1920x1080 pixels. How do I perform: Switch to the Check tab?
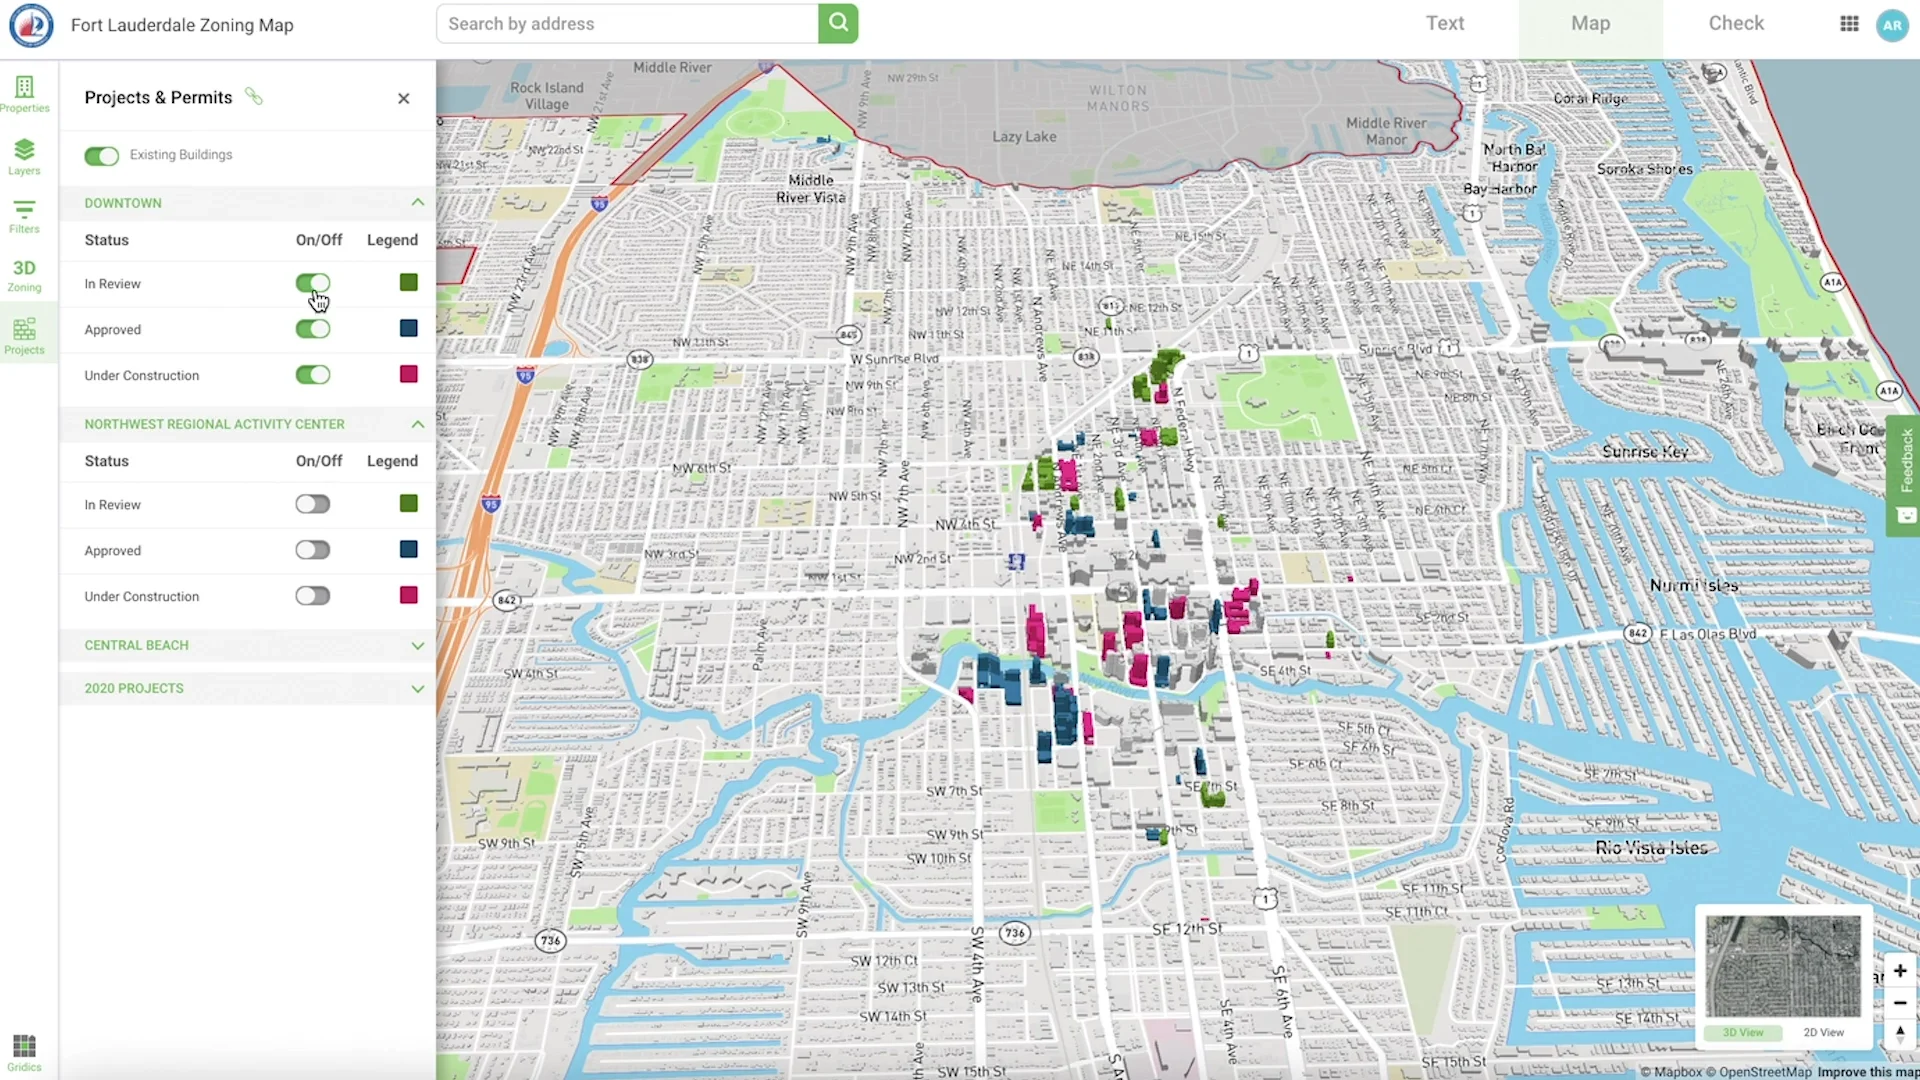point(1735,24)
